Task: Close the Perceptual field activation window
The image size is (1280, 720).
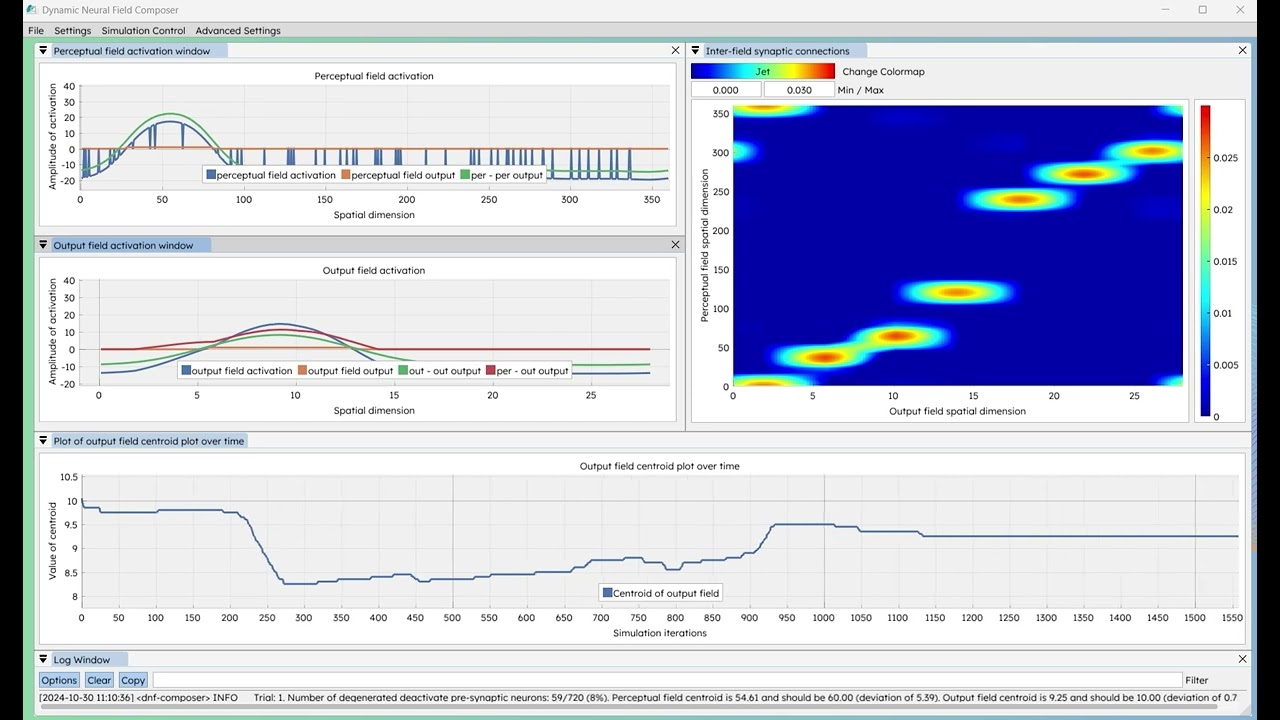Action: pyautogui.click(x=675, y=50)
